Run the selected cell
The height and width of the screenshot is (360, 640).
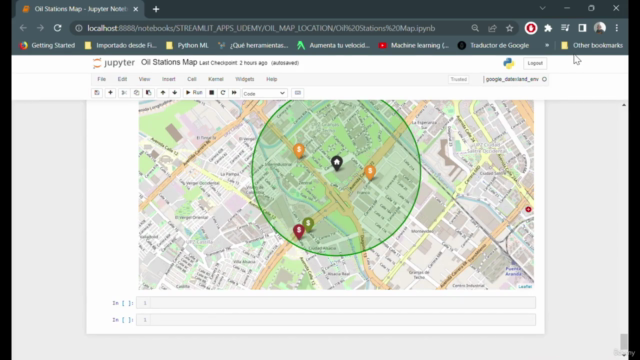click(x=194, y=93)
